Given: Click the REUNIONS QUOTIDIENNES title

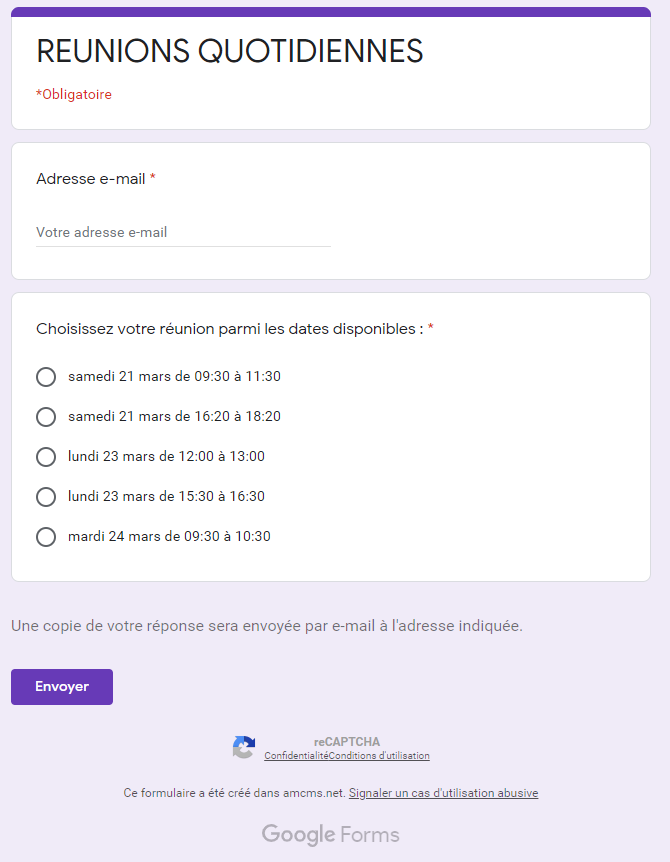Looking at the screenshot, I should click(230, 51).
